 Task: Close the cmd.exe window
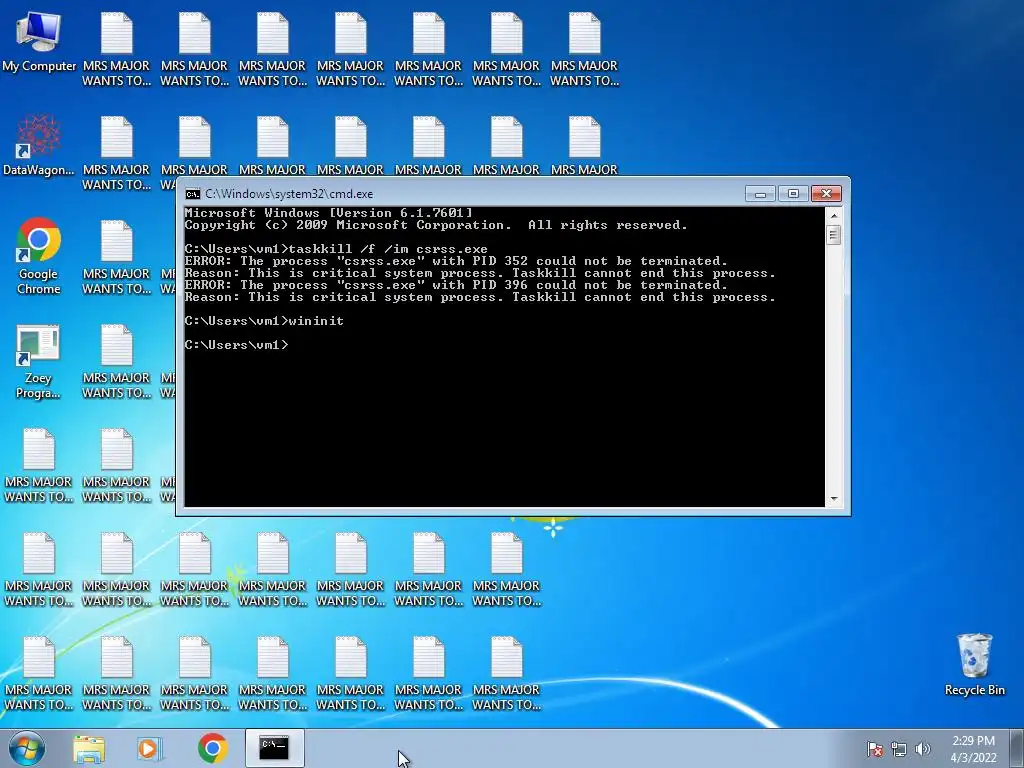(826, 194)
